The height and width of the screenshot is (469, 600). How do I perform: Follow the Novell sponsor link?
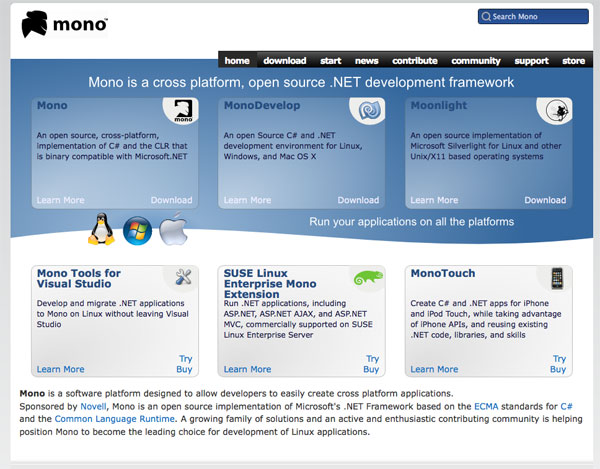tap(93, 406)
